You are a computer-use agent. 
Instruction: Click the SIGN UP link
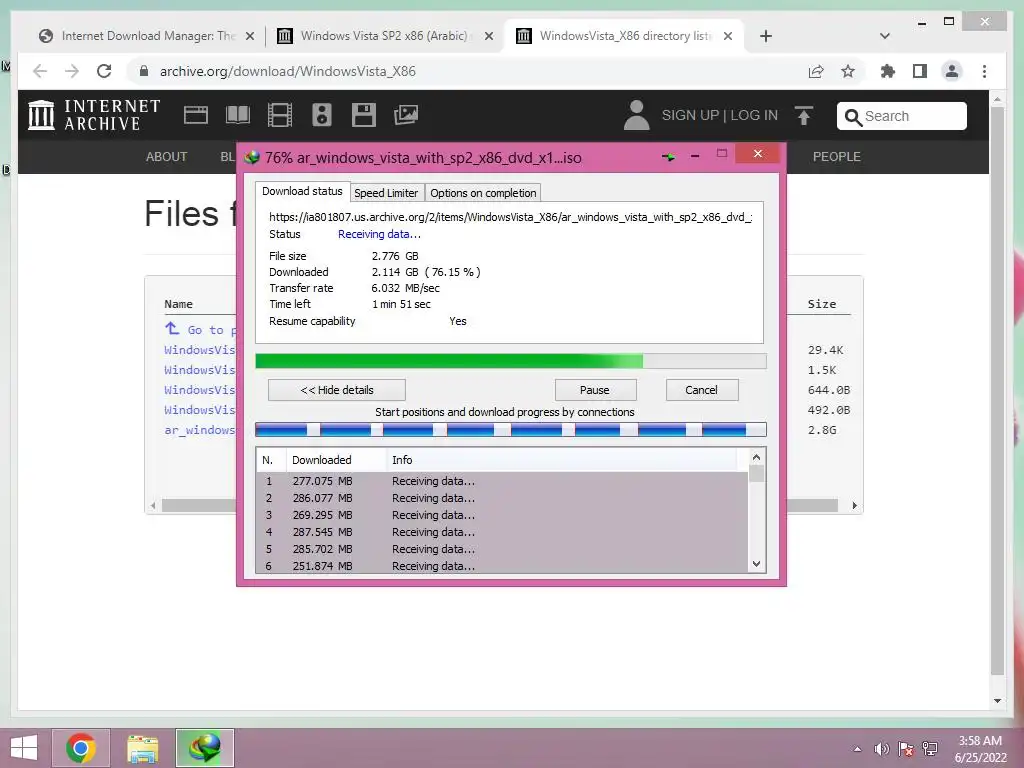point(690,115)
